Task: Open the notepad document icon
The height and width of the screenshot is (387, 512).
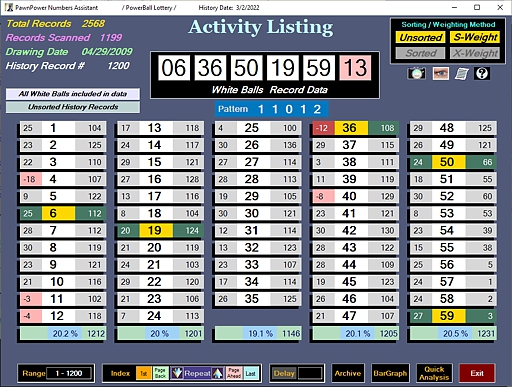Action: 461,73
